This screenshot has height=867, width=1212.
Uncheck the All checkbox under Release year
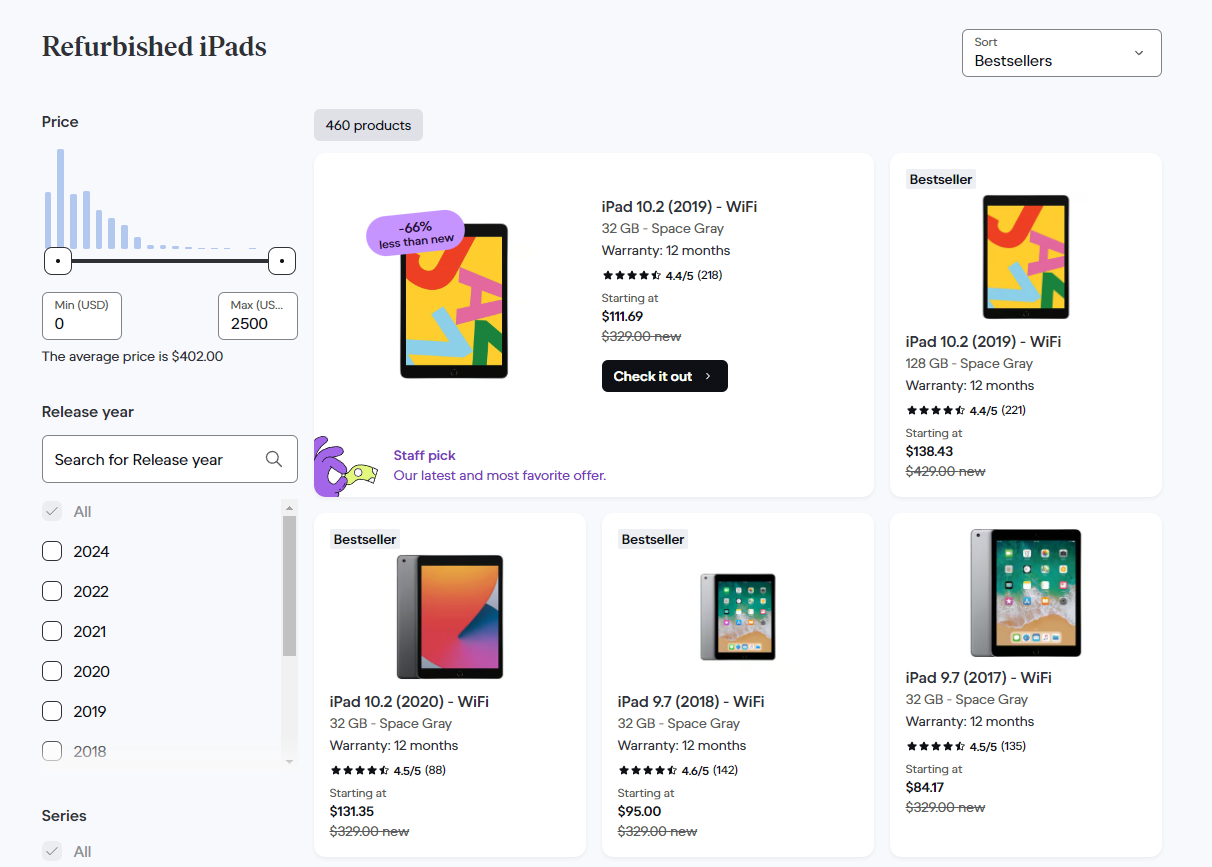pyautogui.click(x=51, y=511)
